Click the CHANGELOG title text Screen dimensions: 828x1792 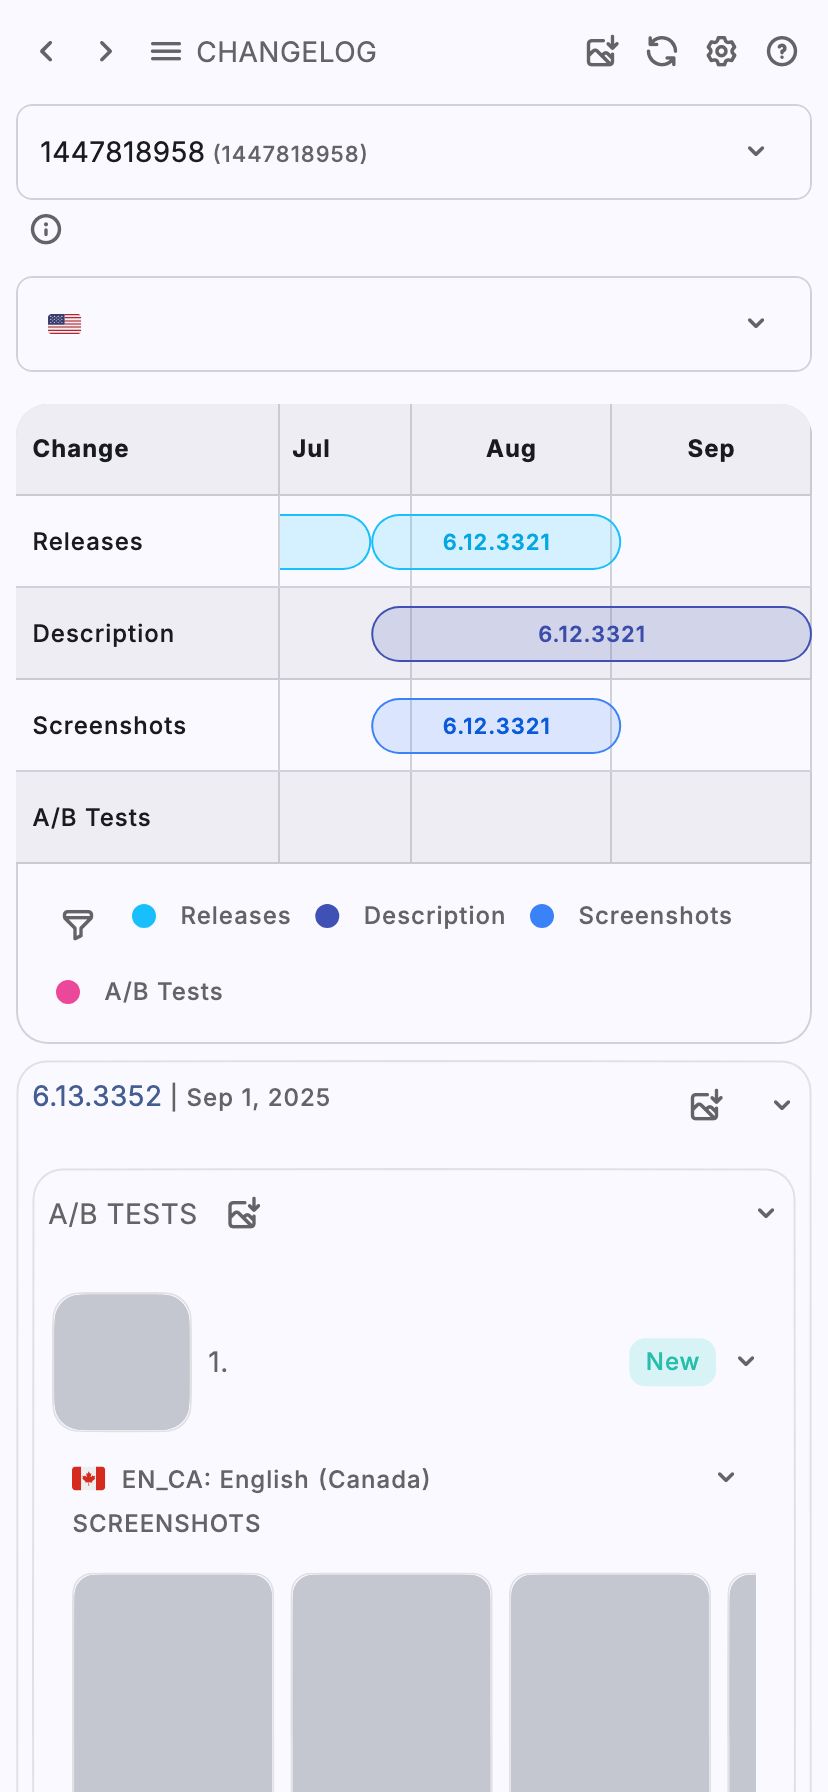[287, 52]
